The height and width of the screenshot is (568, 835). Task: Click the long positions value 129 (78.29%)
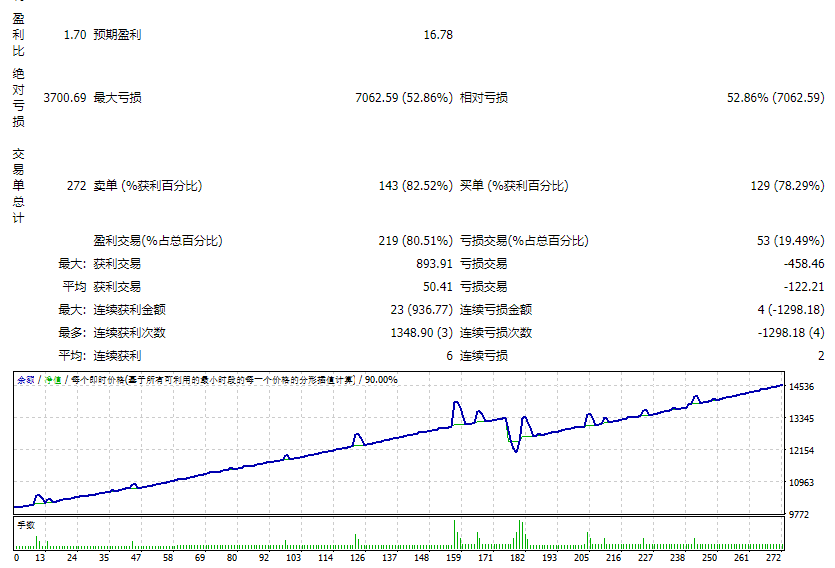tap(787, 185)
